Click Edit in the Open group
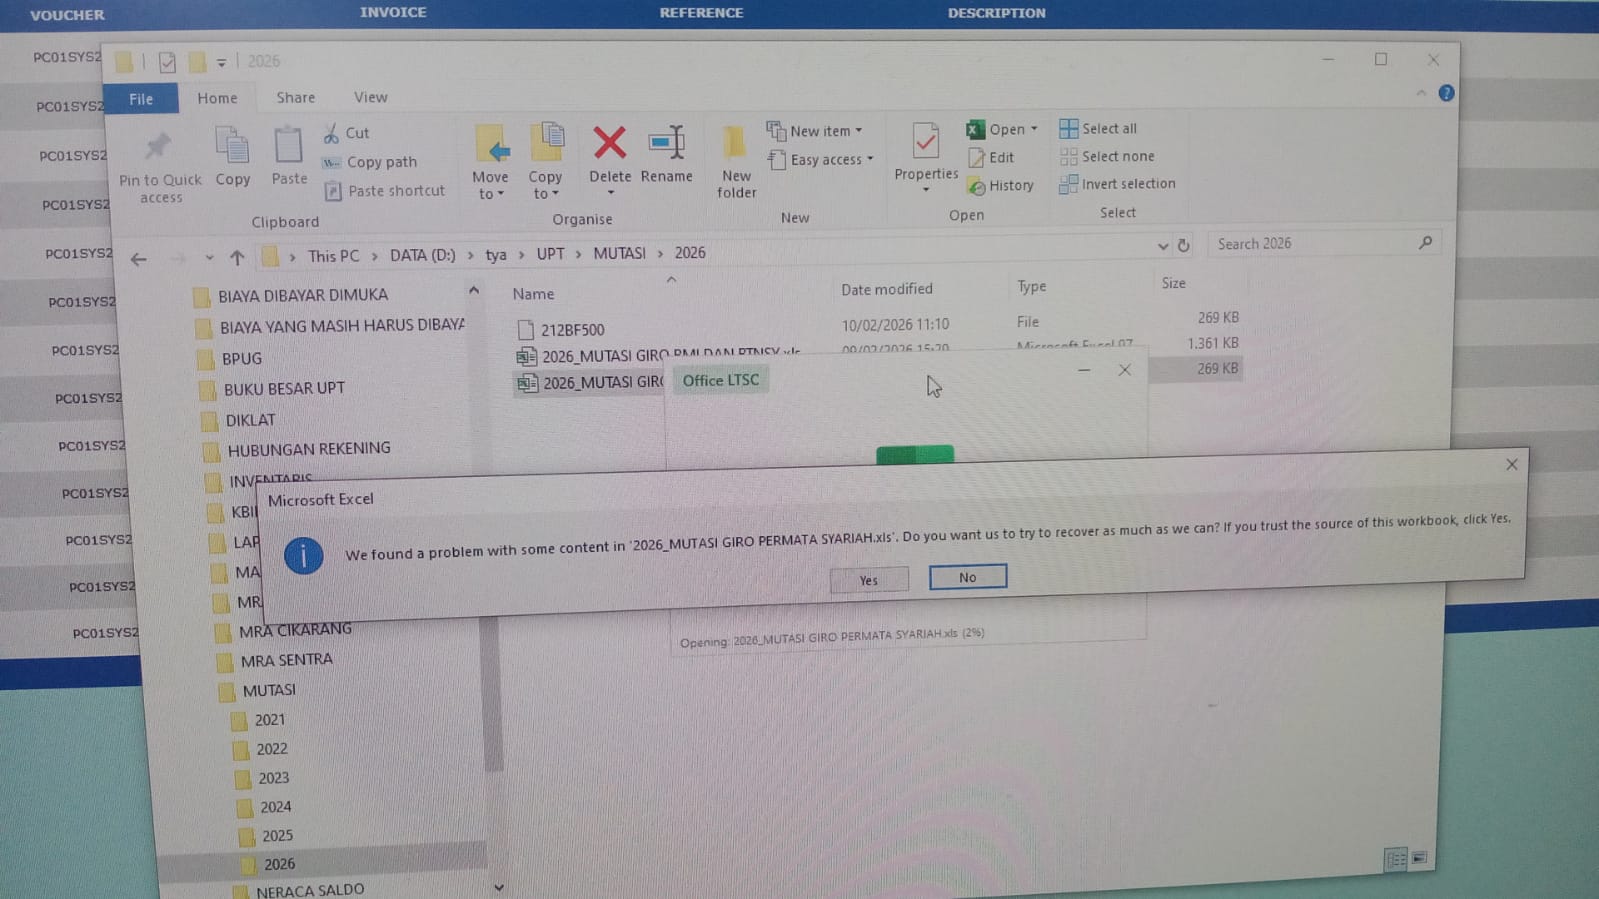The width and height of the screenshot is (1599, 899). [x=991, y=158]
